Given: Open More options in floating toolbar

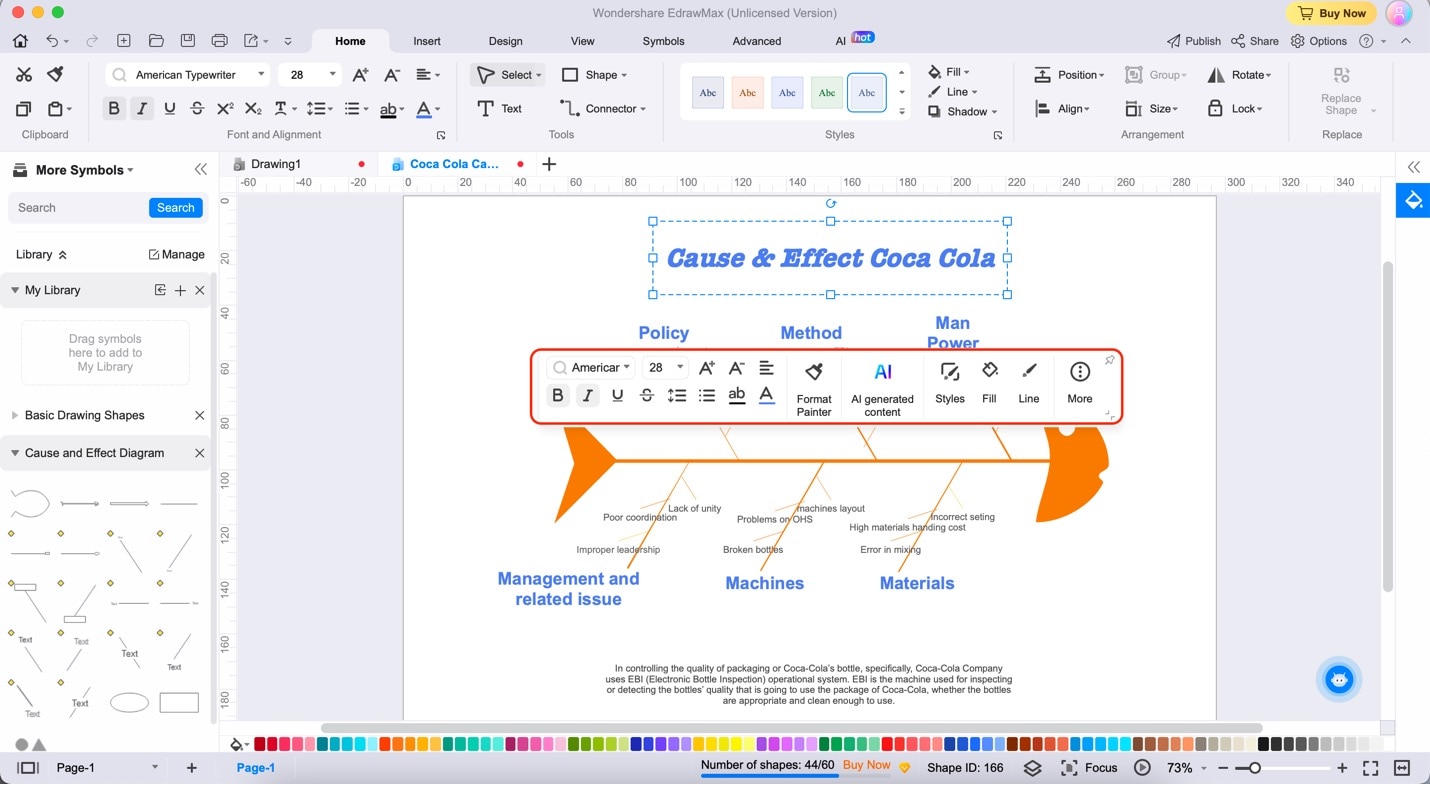Looking at the screenshot, I should tap(1080, 383).
